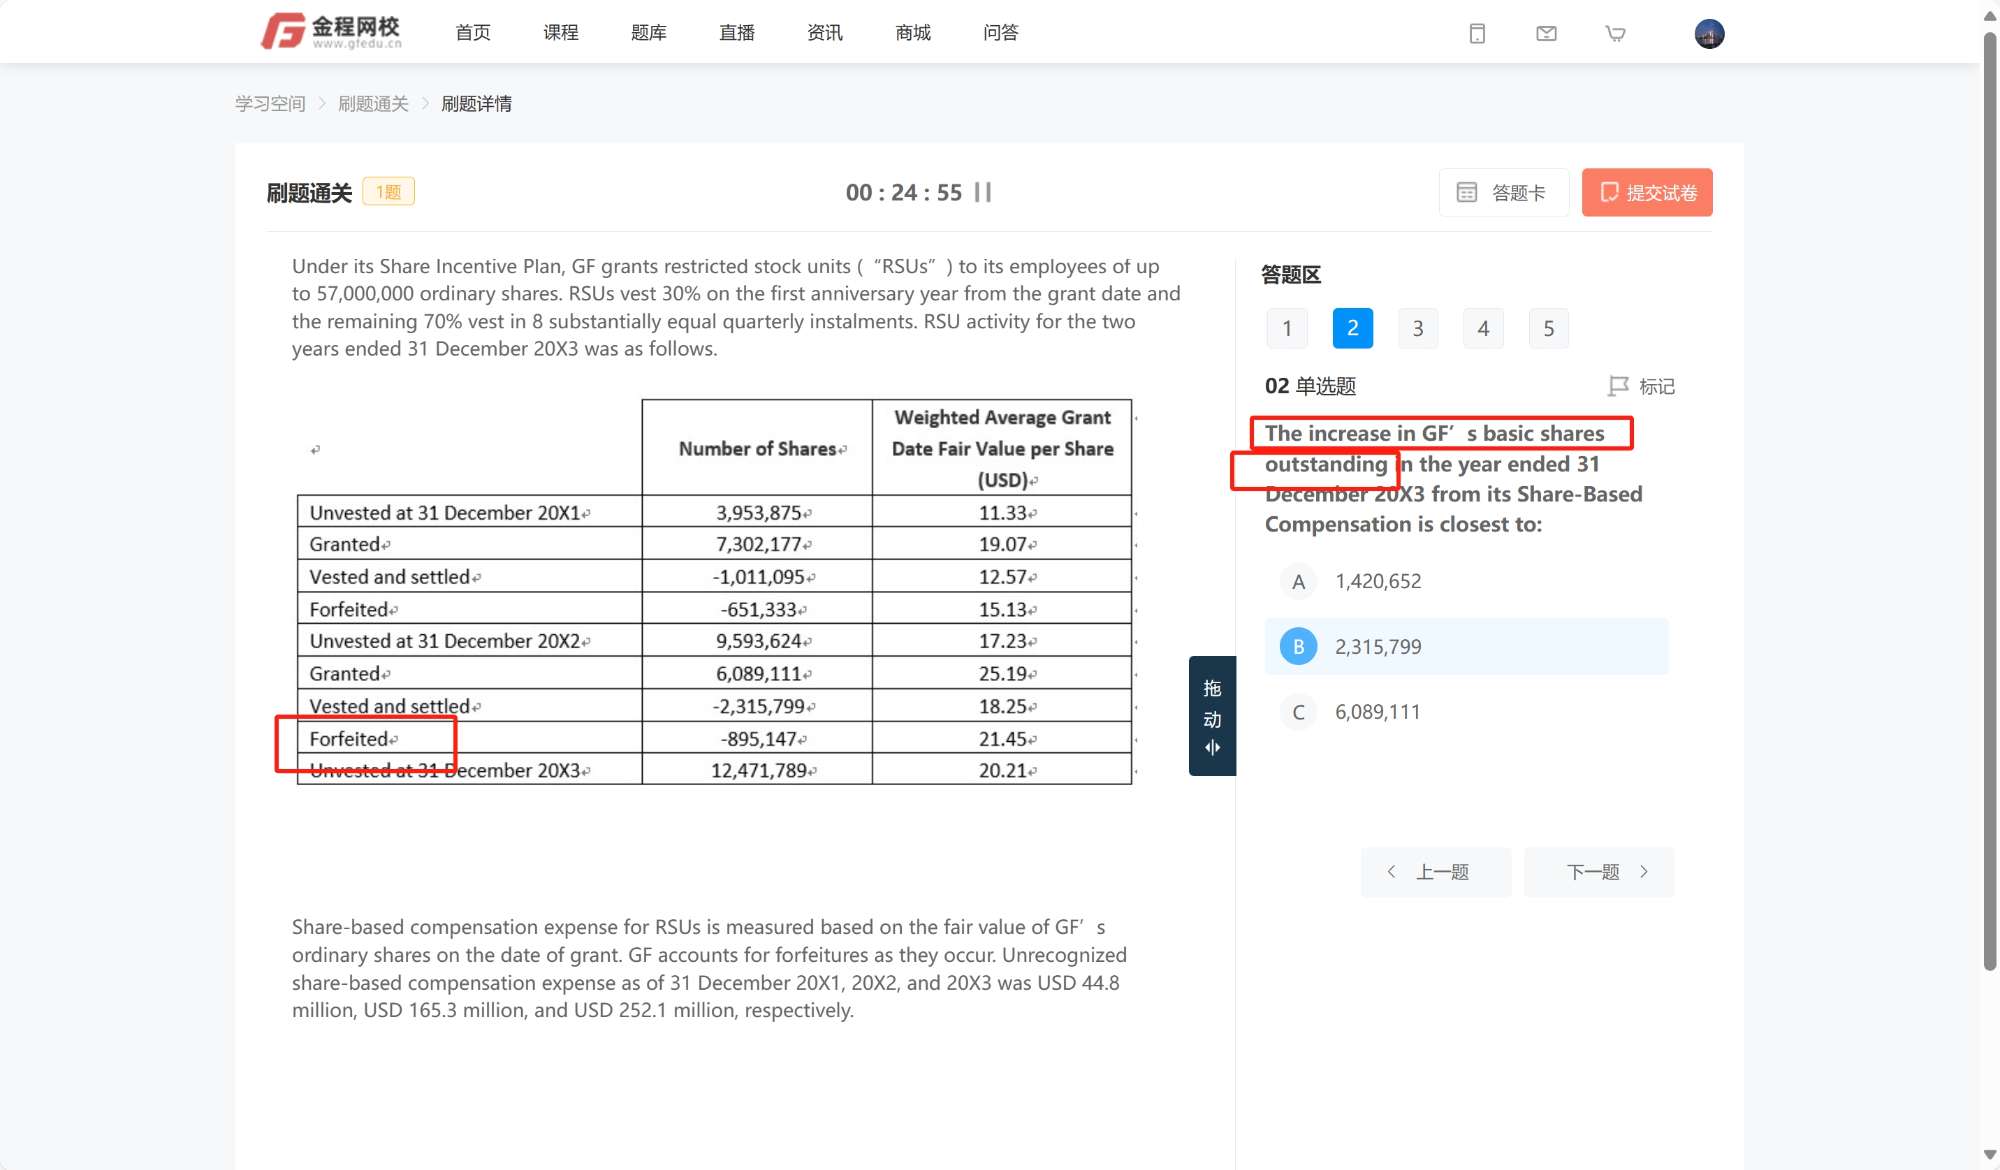The image size is (2000, 1170).
Task: Pause the countdown timer
Action: pyautogui.click(x=983, y=192)
